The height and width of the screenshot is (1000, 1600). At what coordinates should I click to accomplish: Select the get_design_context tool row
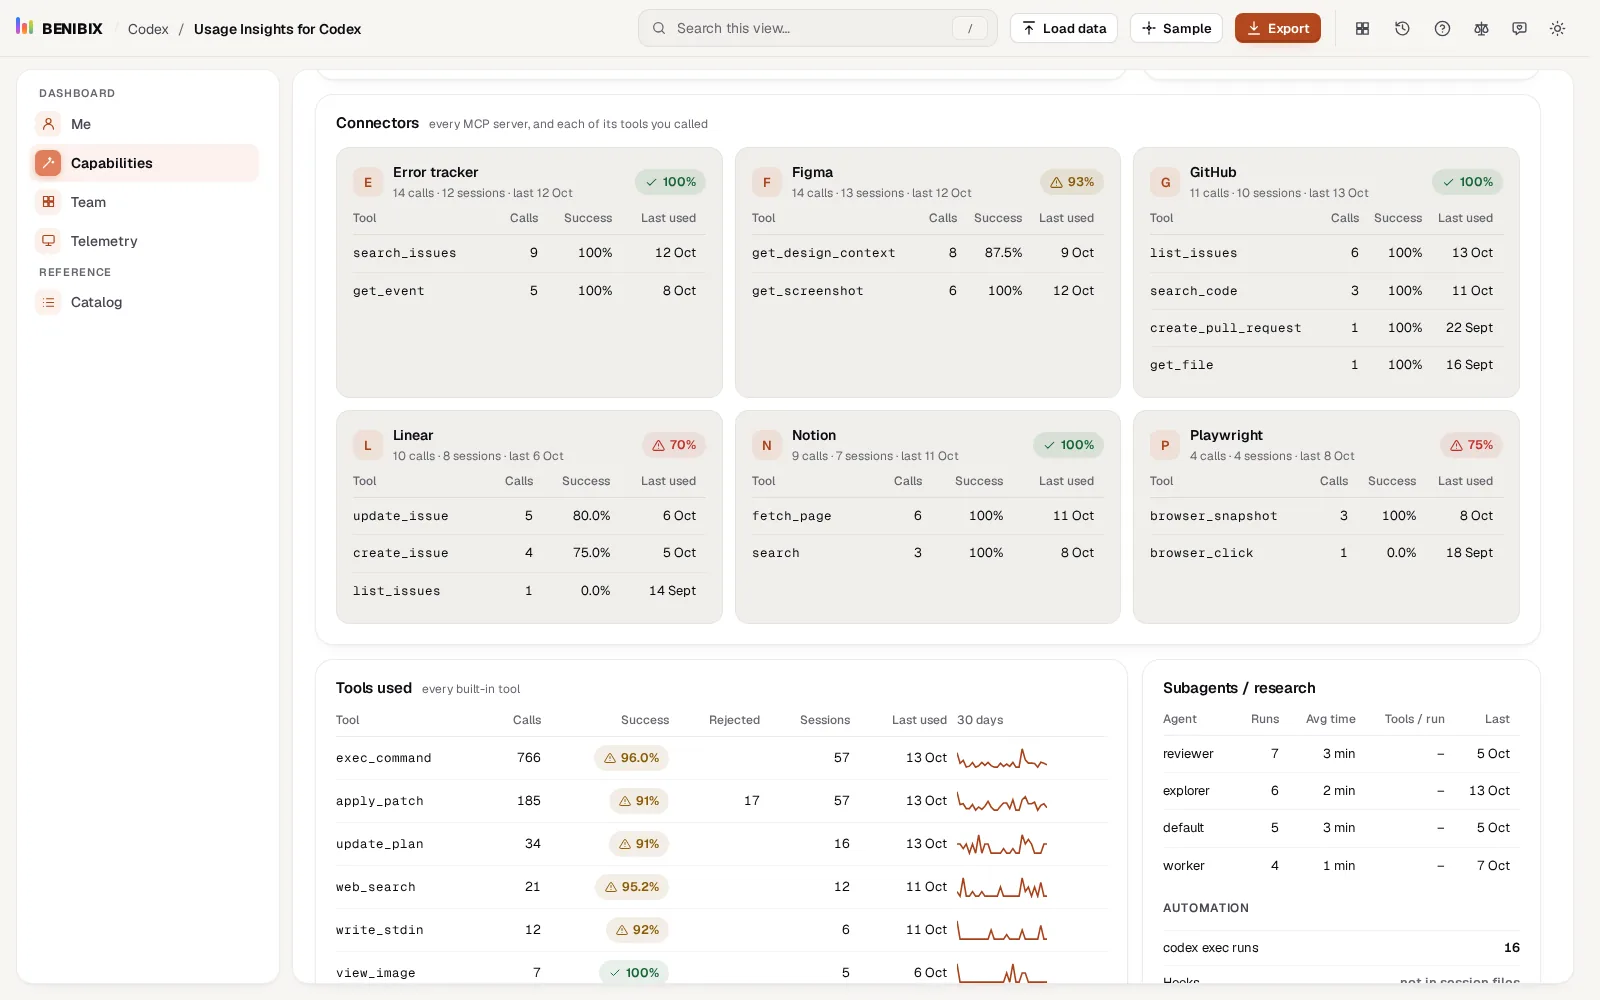click(927, 253)
